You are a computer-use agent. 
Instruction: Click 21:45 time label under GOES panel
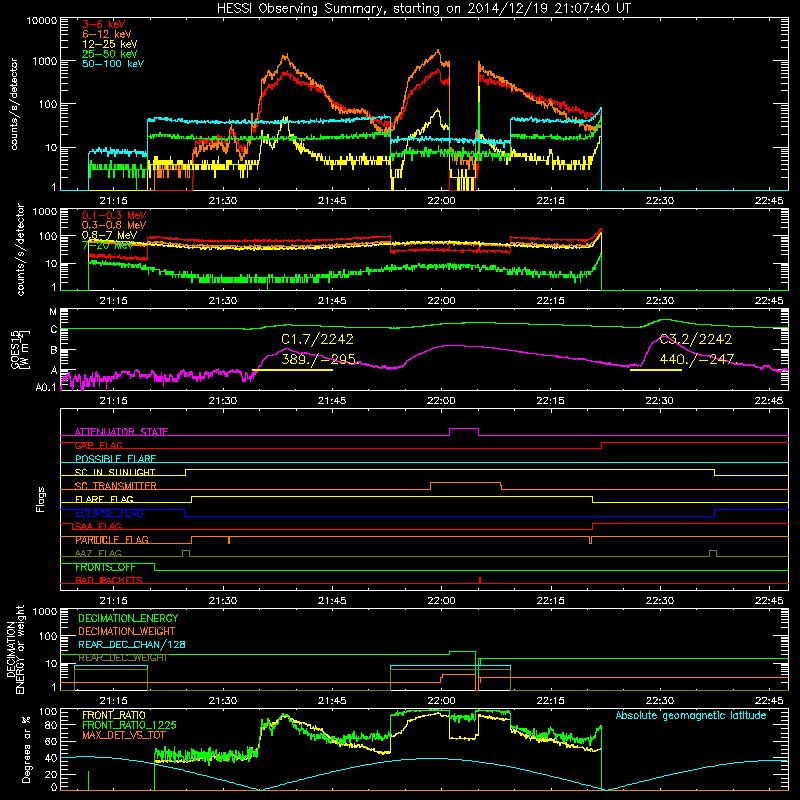[332, 401]
